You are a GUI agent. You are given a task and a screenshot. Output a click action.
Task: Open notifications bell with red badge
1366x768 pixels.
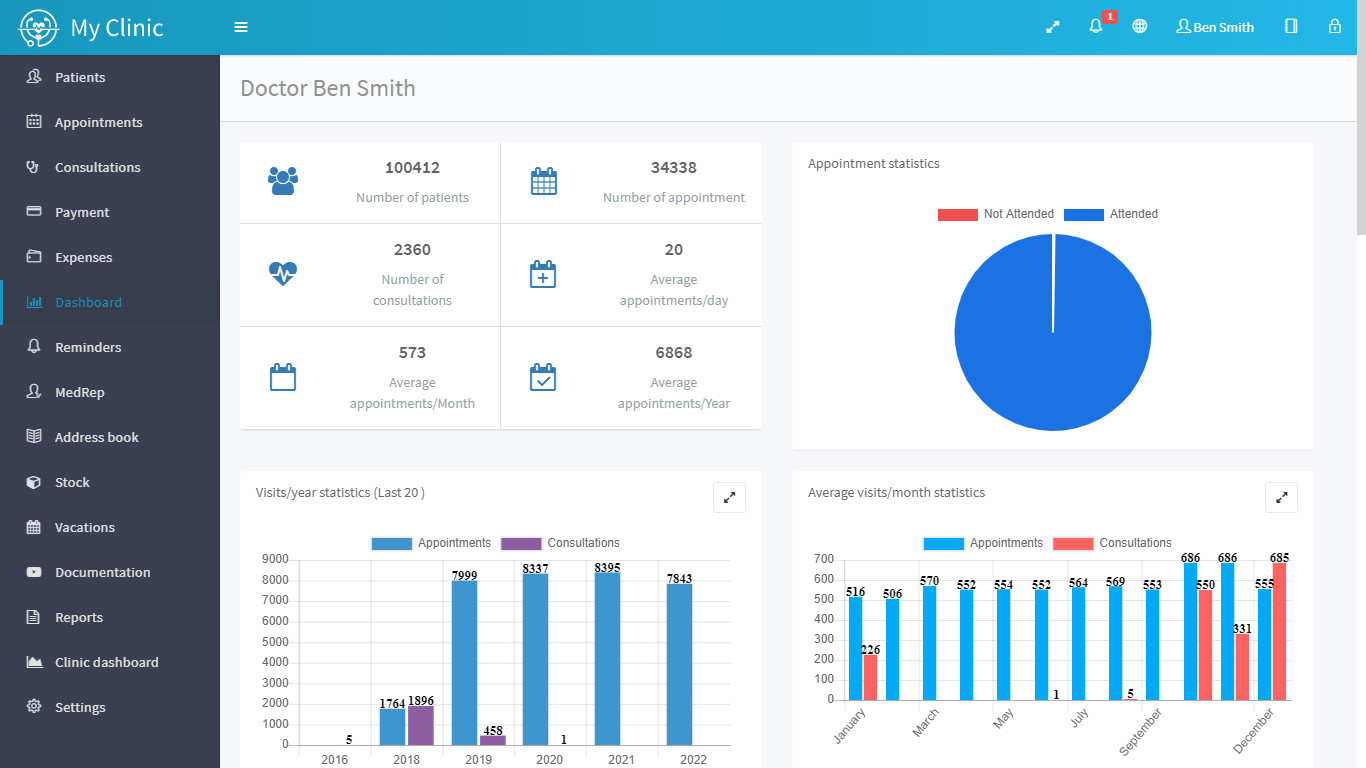click(1096, 27)
